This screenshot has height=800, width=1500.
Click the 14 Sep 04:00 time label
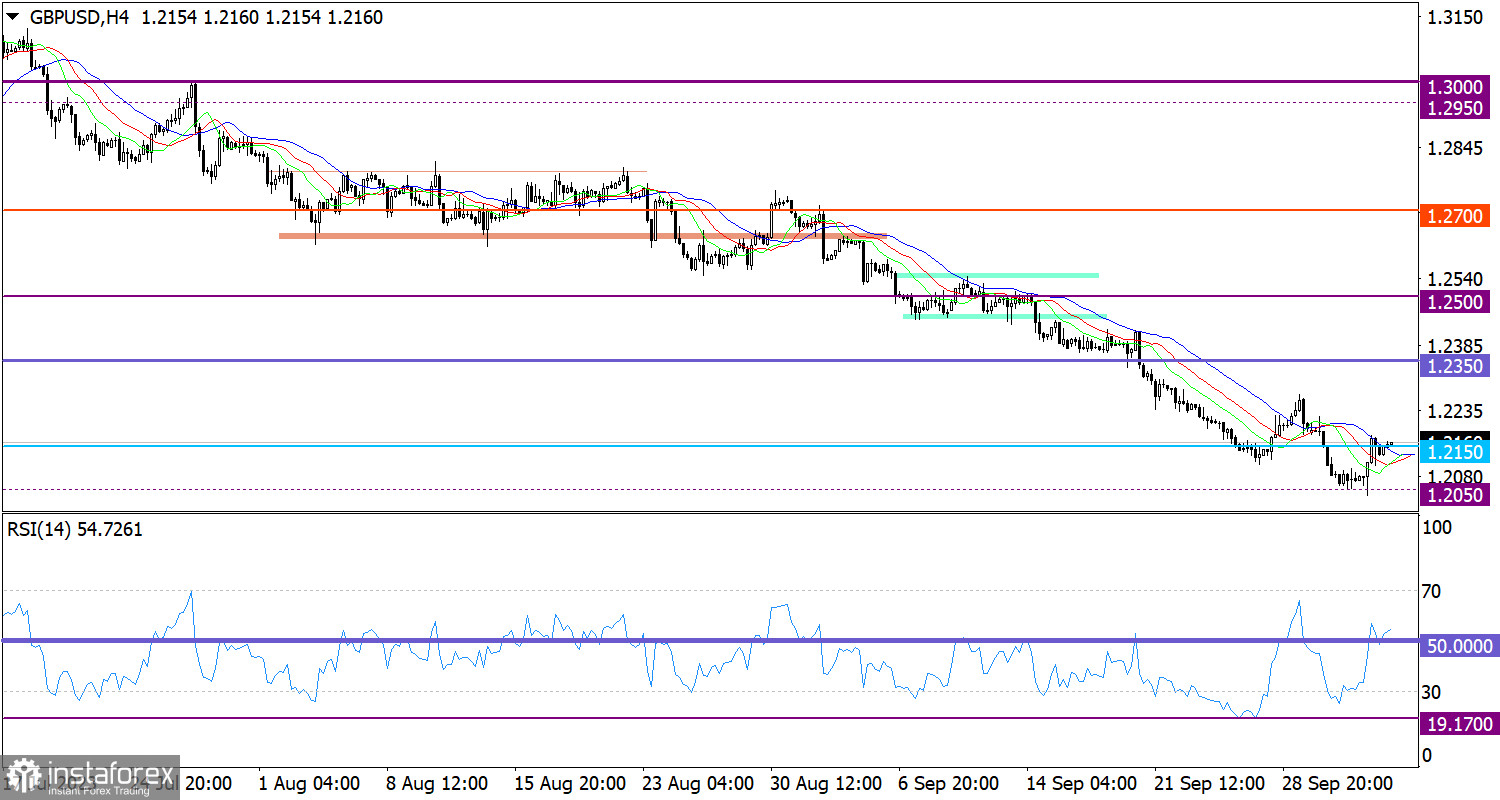[1080, 782]
